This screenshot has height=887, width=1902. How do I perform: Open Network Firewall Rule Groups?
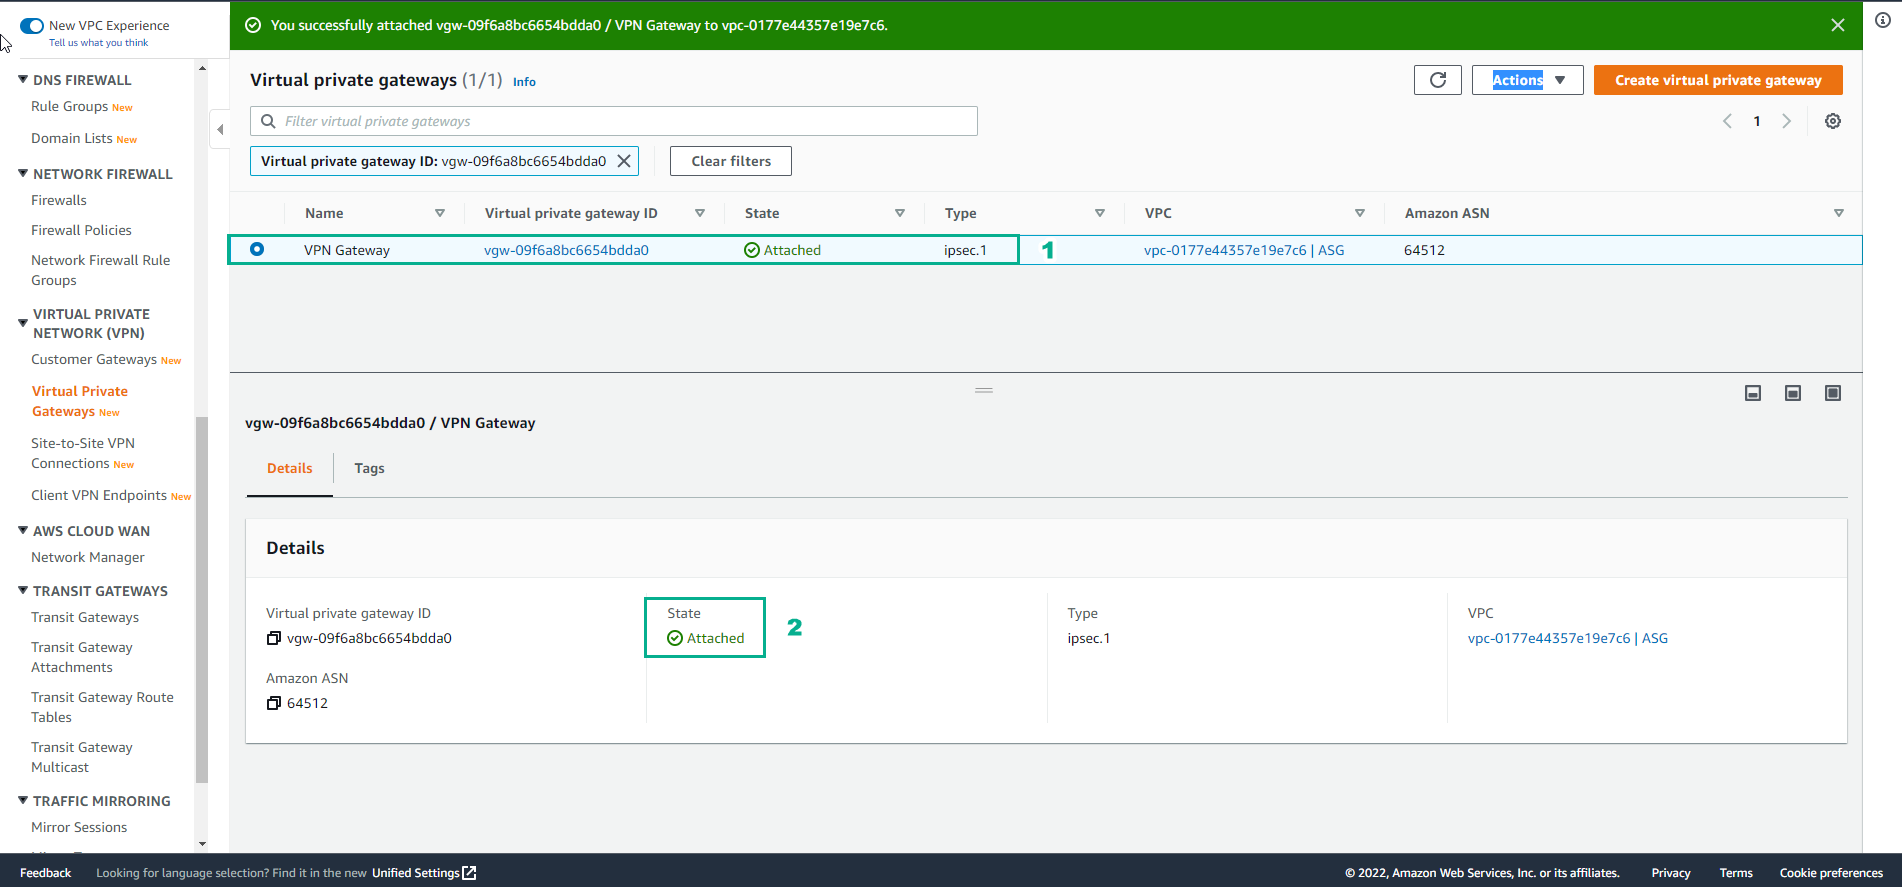coord(100,270)
